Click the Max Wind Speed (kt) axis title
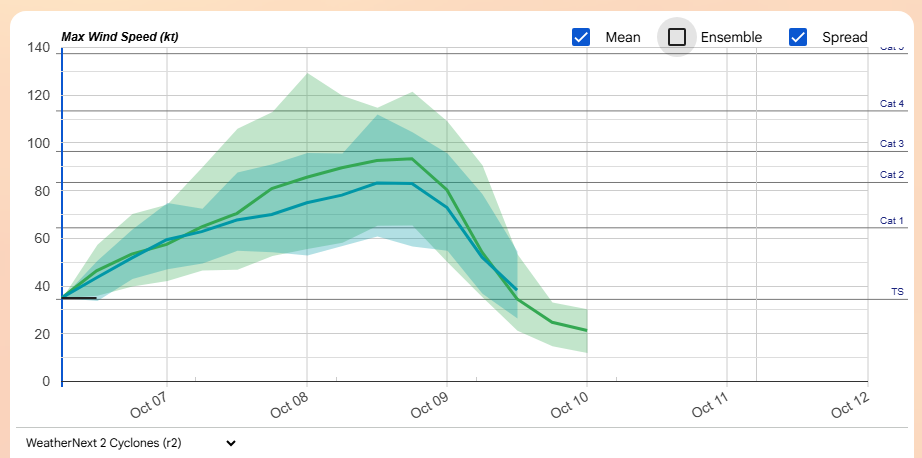The image size is (922, 458). pos(120,37)
